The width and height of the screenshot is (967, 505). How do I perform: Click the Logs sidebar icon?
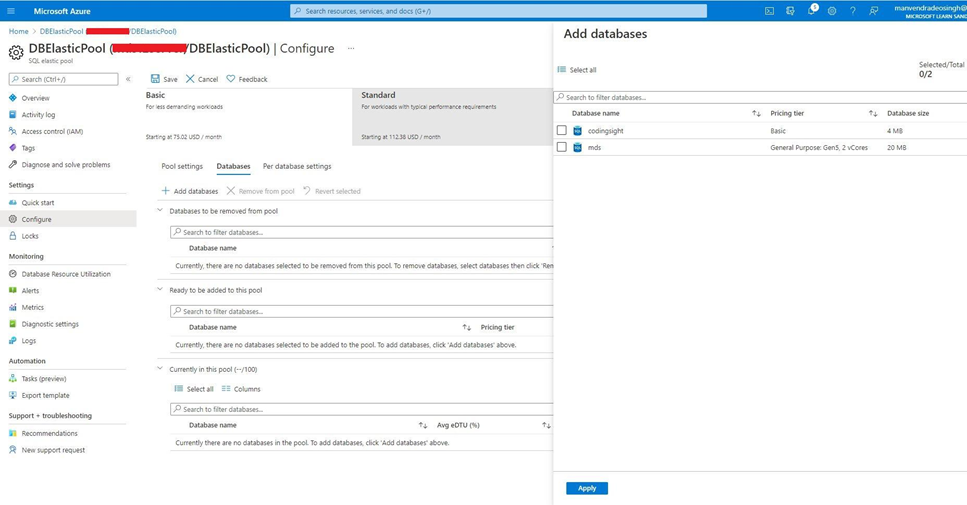13,340
